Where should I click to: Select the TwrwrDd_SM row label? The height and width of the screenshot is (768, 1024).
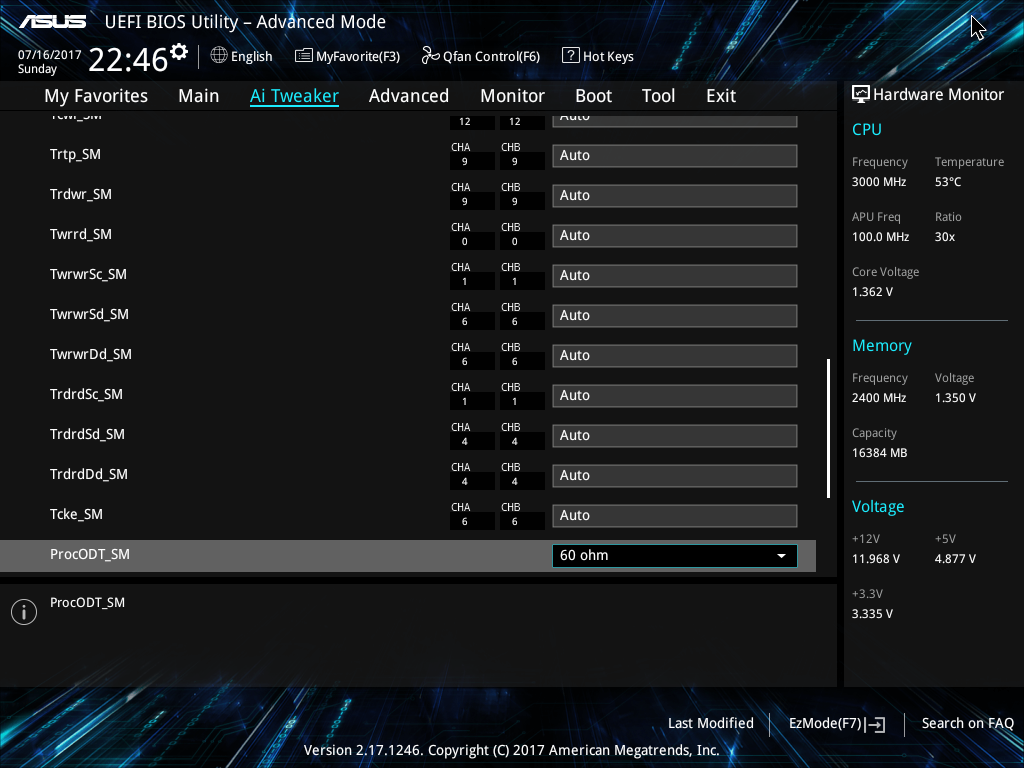[x=91, y=354]
